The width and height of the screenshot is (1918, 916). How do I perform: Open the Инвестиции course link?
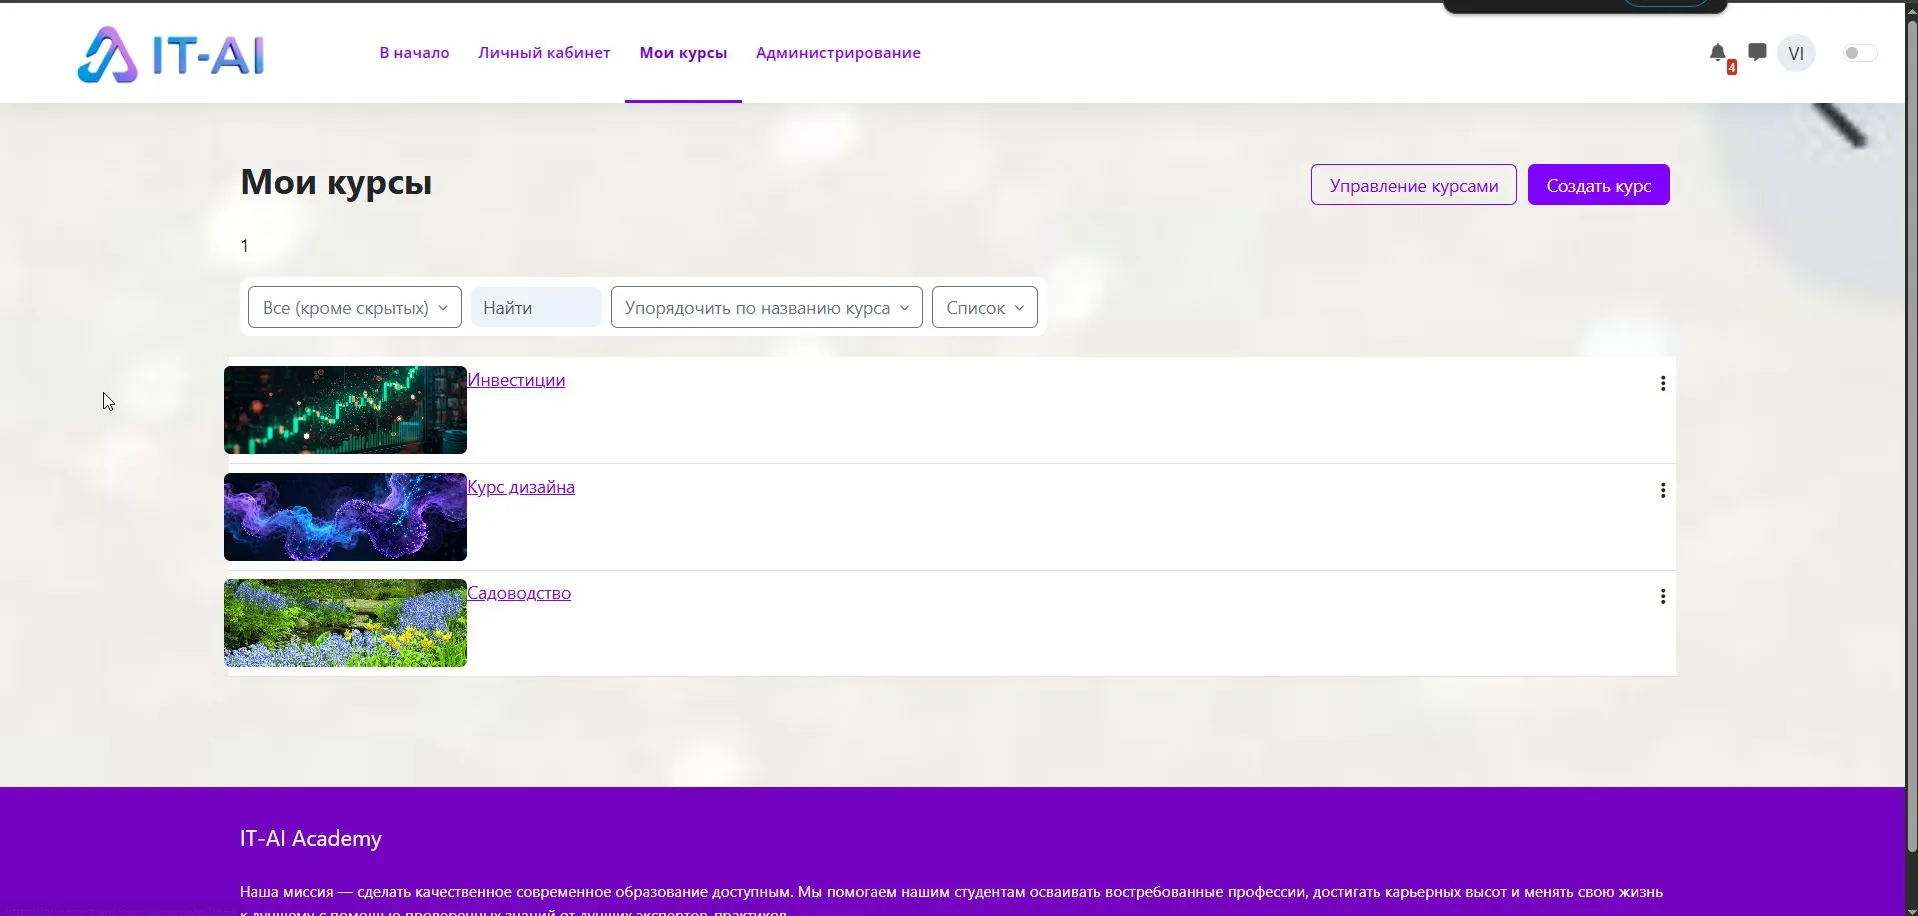pyautogui.click(x=516, y=380)
